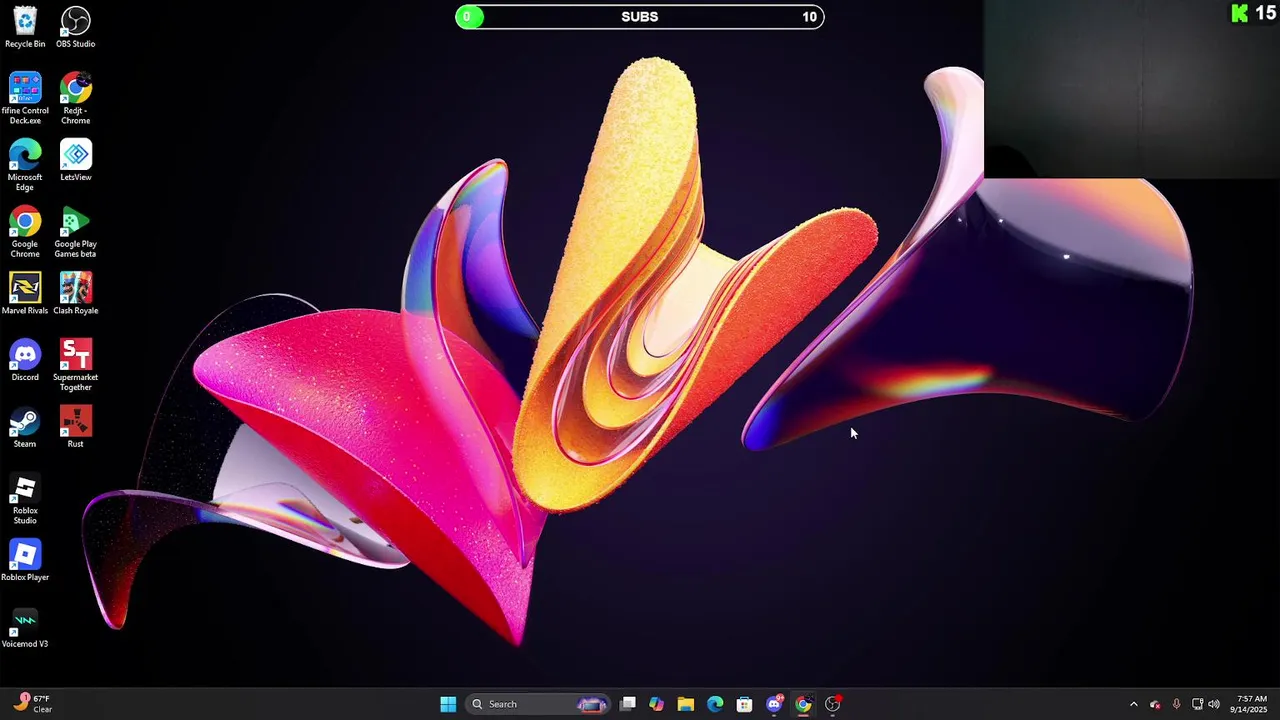Image resolution: width=1280 pixels, height=720 pixels.
Task: Show hidden system tray icons
Action: click(1133, 704)
